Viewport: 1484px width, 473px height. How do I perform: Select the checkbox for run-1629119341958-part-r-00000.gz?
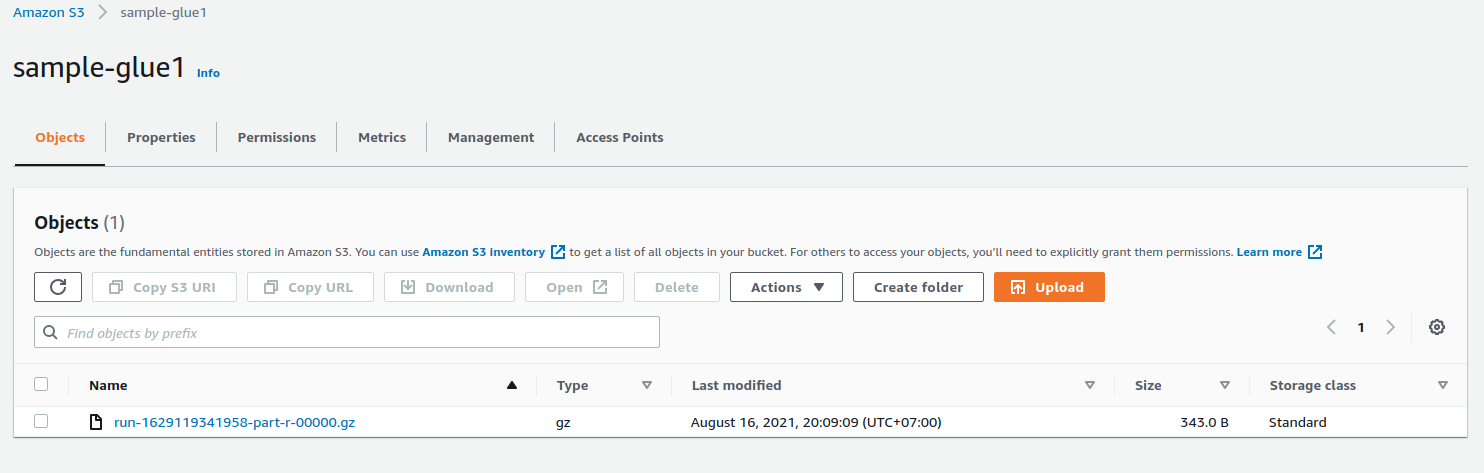(41, 421)
